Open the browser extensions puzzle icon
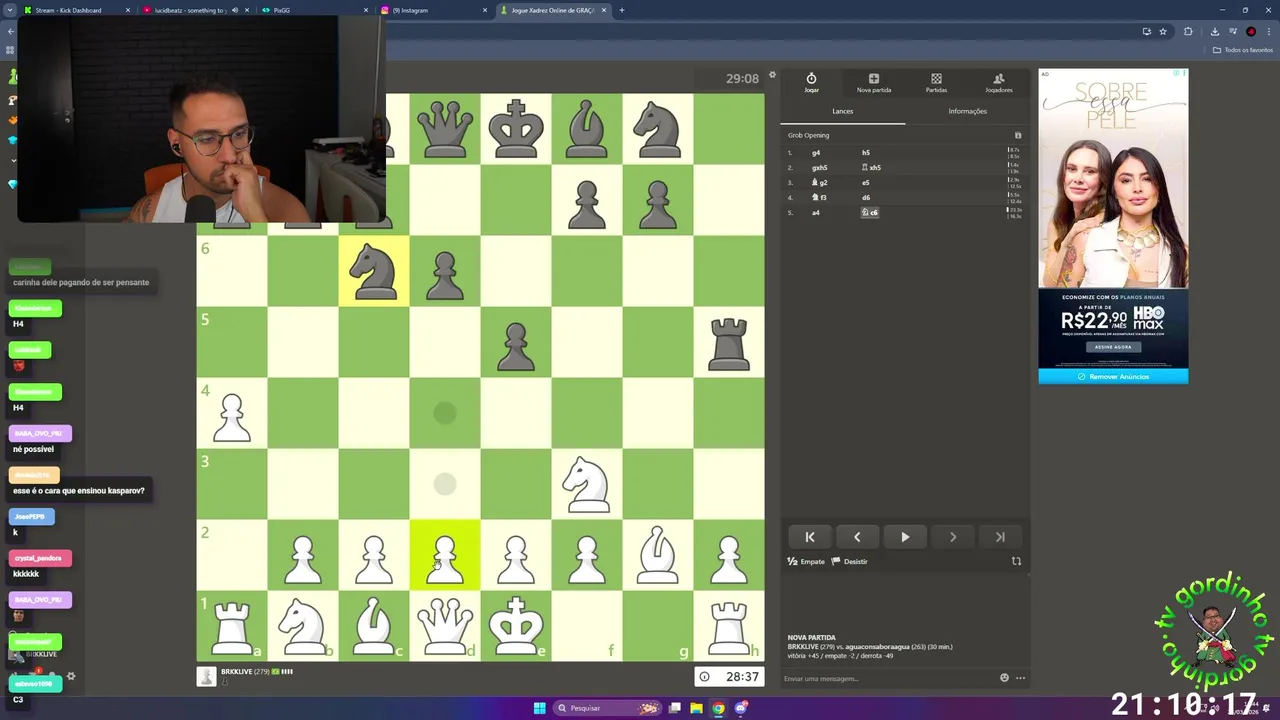The image size is (1280, 720). click(x=1188, y=31)
